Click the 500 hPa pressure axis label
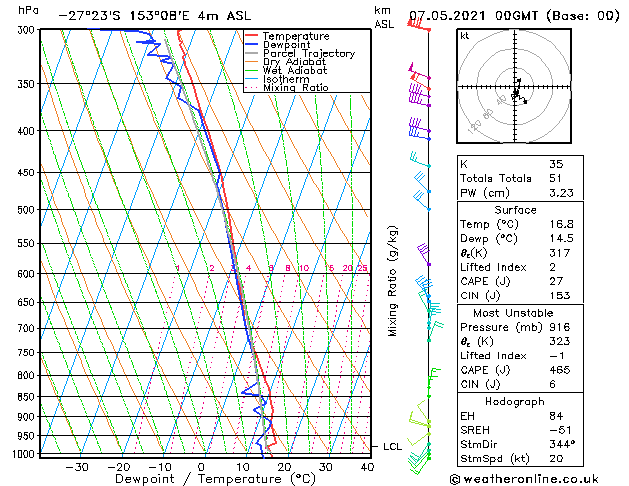This screenshot has height=486, width=629. tap(26, 210)
